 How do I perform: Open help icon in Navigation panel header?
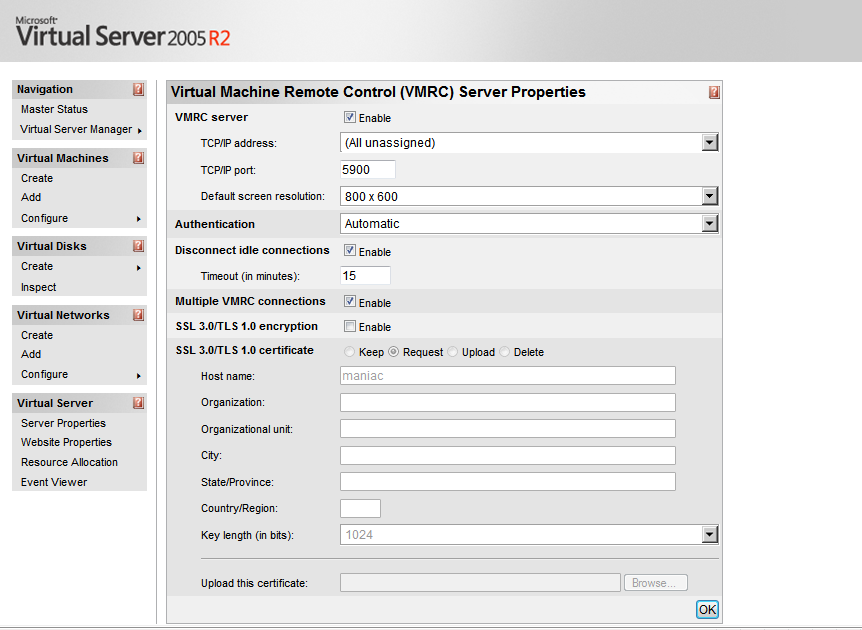tap(139, 90)
